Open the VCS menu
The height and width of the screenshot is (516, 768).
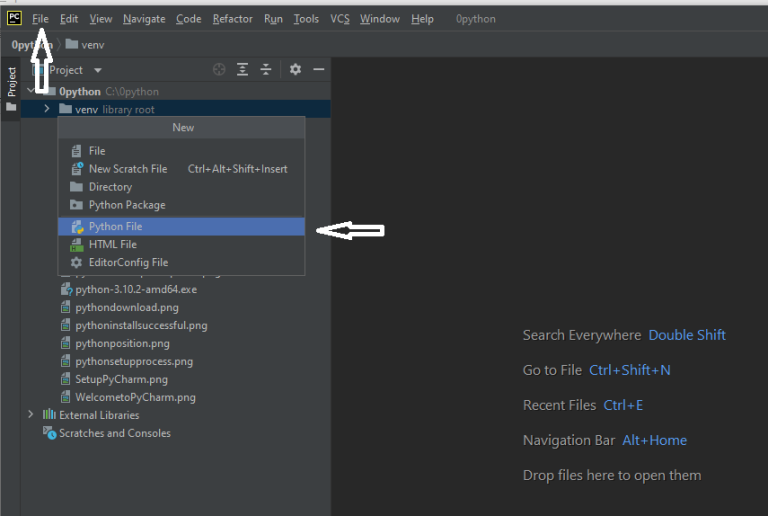point(340,19)
